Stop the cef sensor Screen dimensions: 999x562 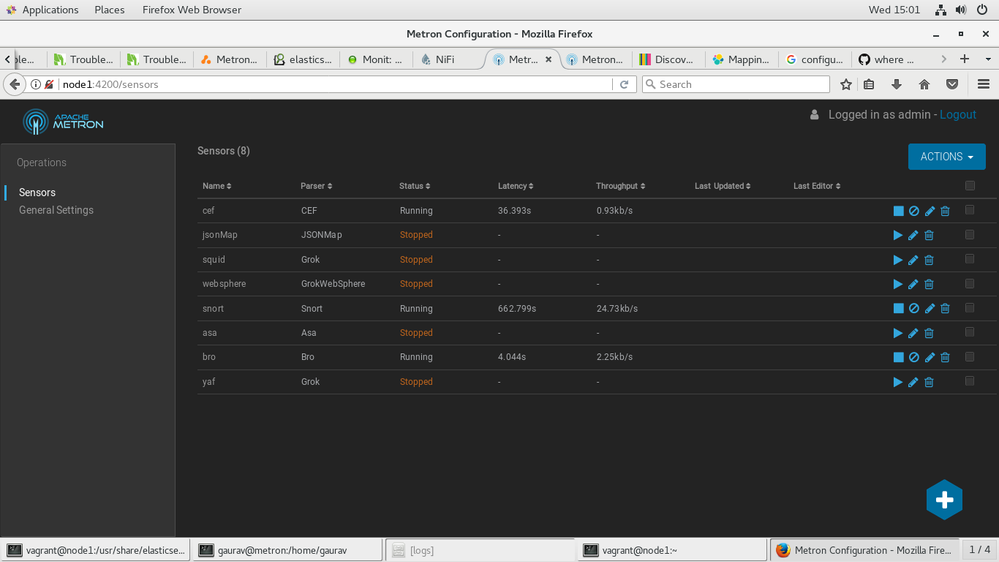[x=898, y=211]
